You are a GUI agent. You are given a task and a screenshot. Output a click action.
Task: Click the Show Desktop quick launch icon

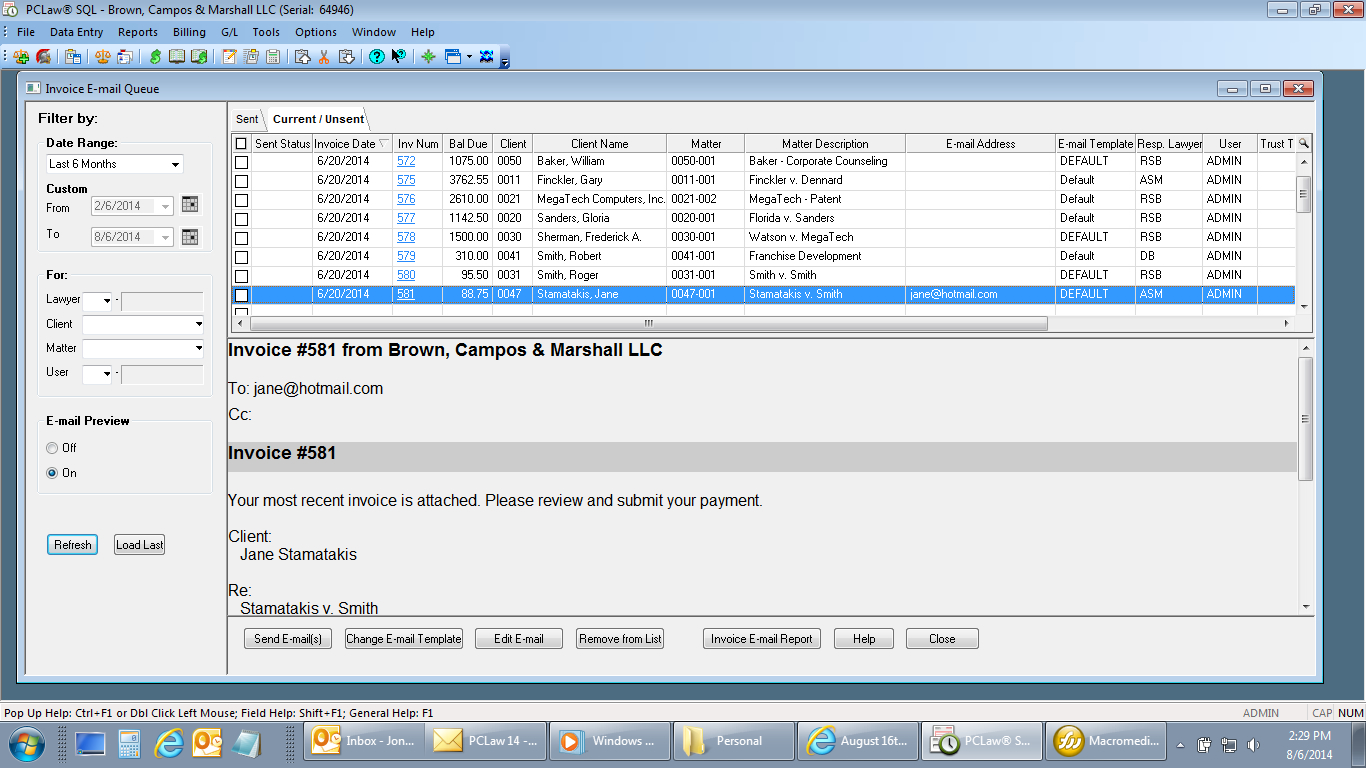tap(91, 743)
